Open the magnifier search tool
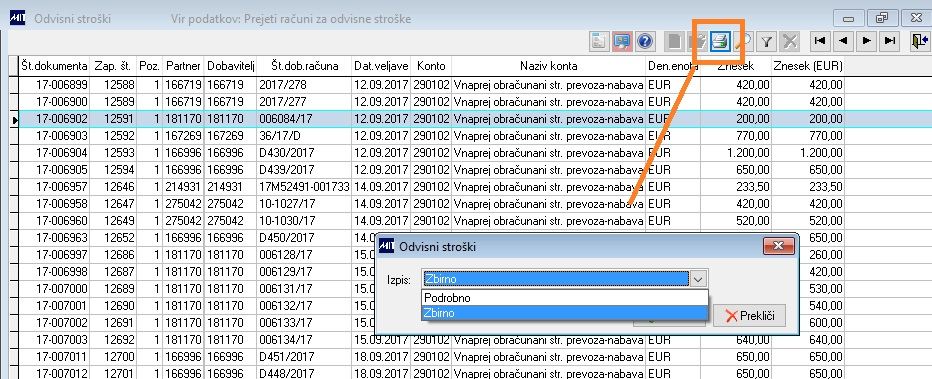 (743, 42)
